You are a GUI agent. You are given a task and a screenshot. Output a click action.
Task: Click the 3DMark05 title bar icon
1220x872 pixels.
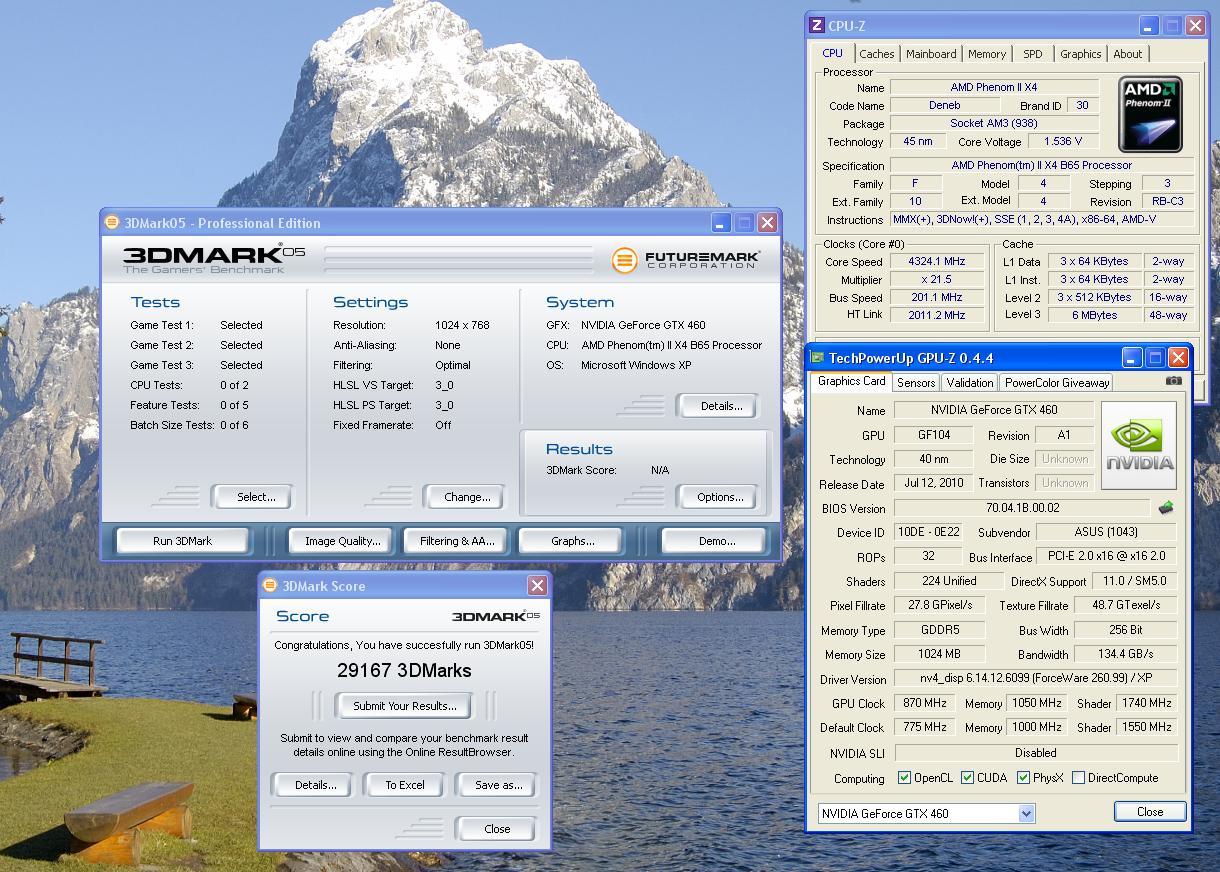pos(112,223)
